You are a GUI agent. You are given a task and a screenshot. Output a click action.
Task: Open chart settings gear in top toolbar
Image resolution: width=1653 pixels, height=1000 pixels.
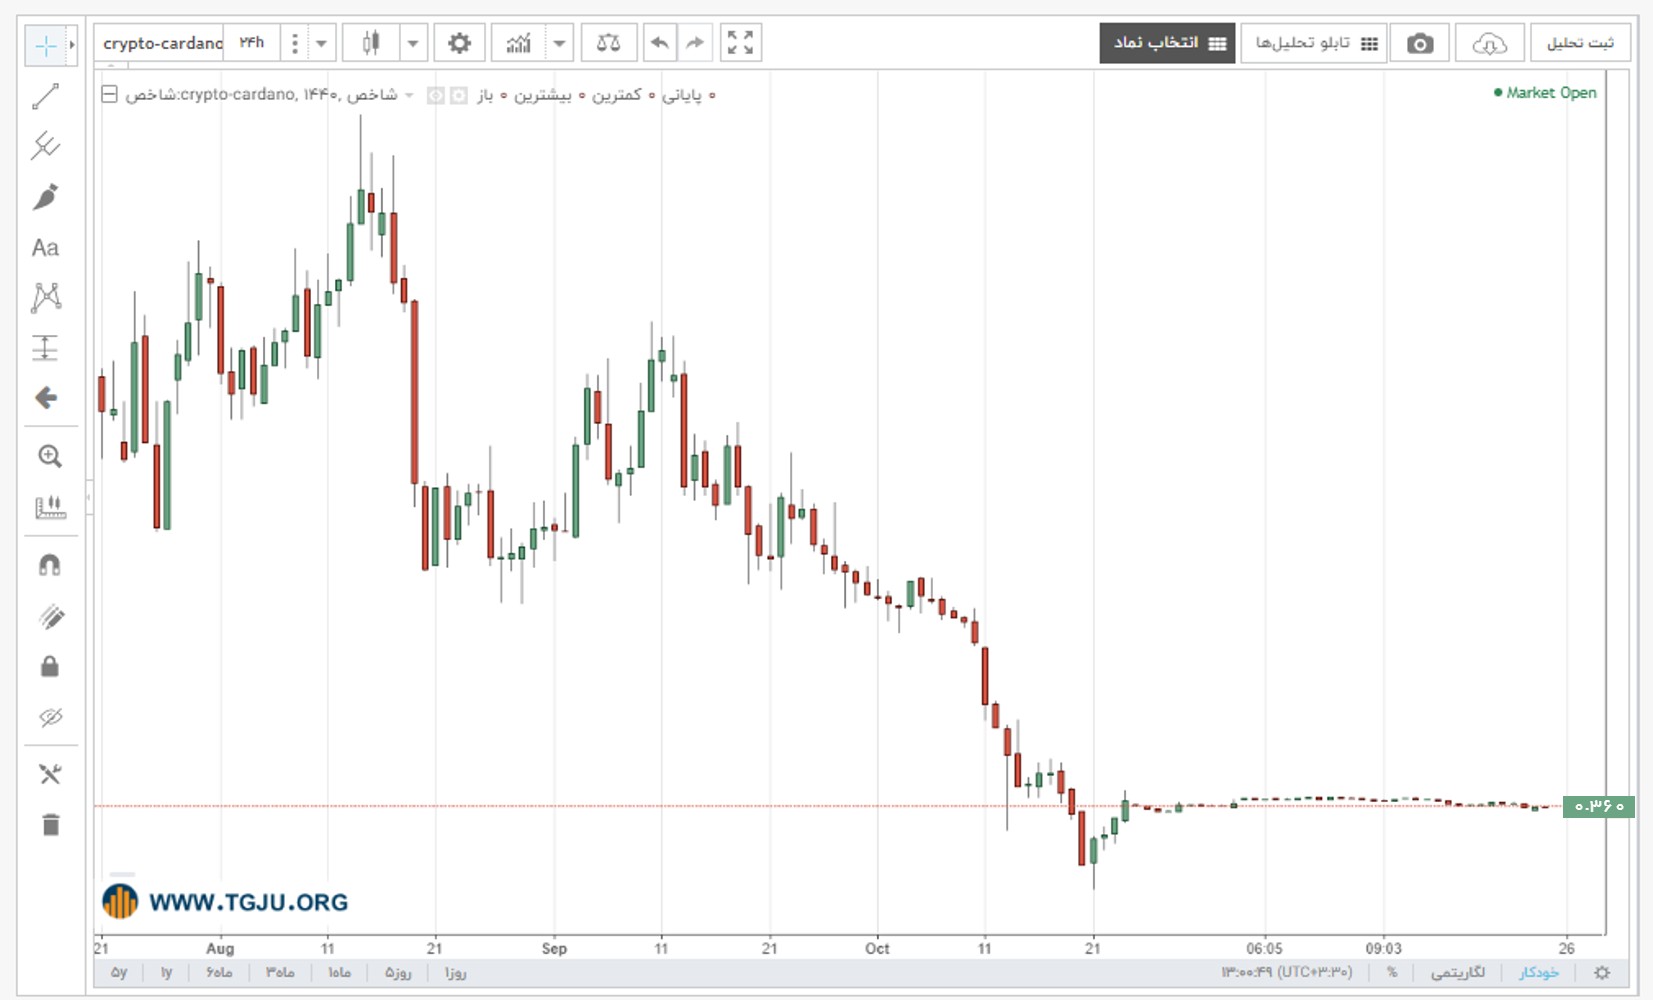[x=459, y=43]
